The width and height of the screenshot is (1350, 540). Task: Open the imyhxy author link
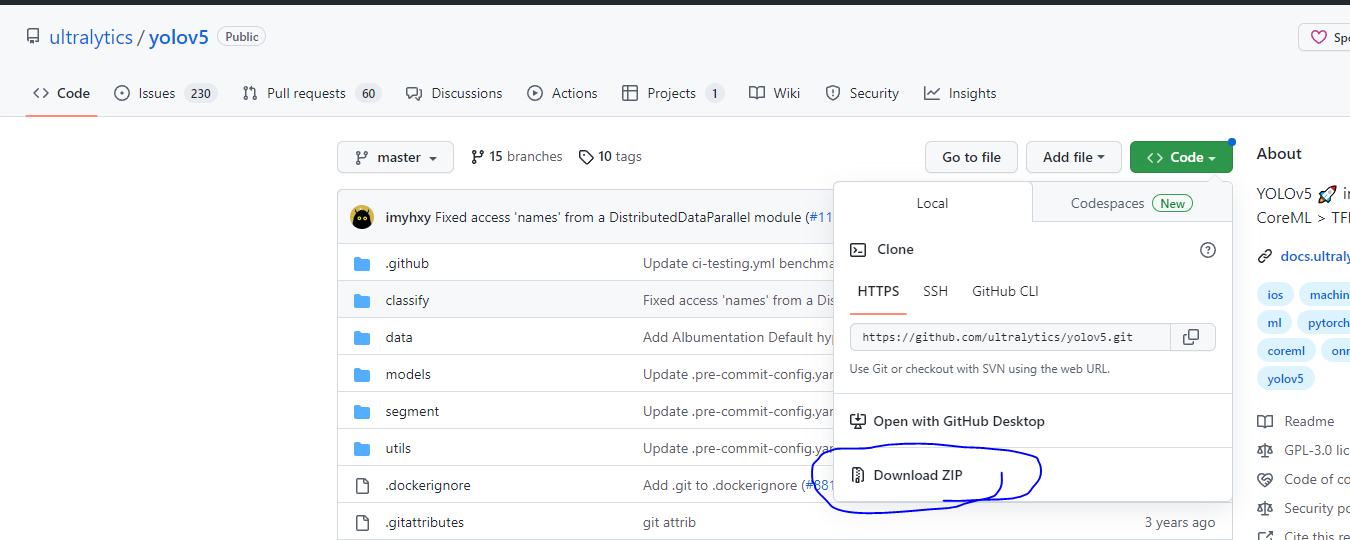point(408,217)
